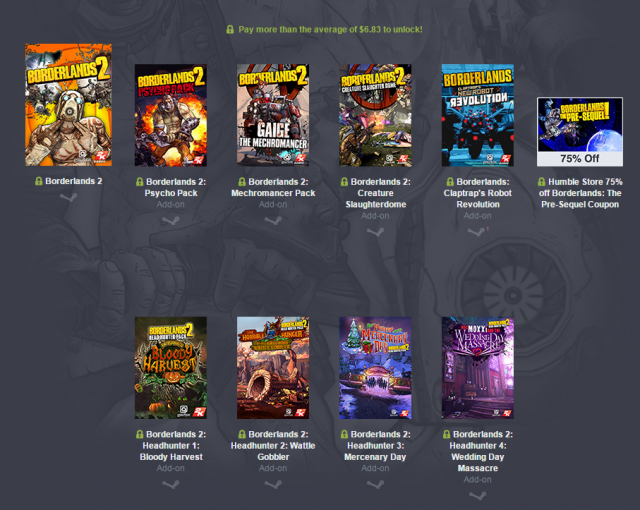Open the Bloody Harvest cover art
Viewport: 640px width, 510px height.
click(171, 368)
